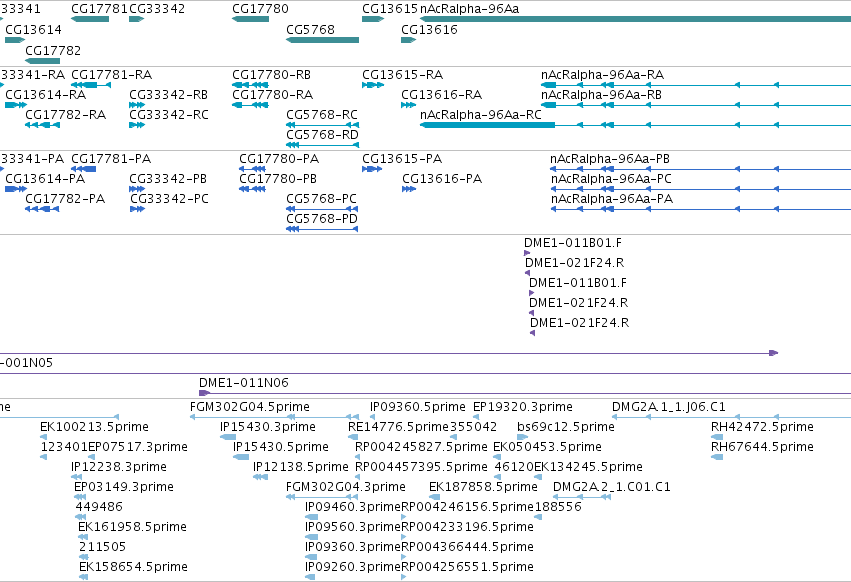This screenshot has width=851, height=582.
Task: Select feature labeled 449486
Action: (x=99, y=507)
